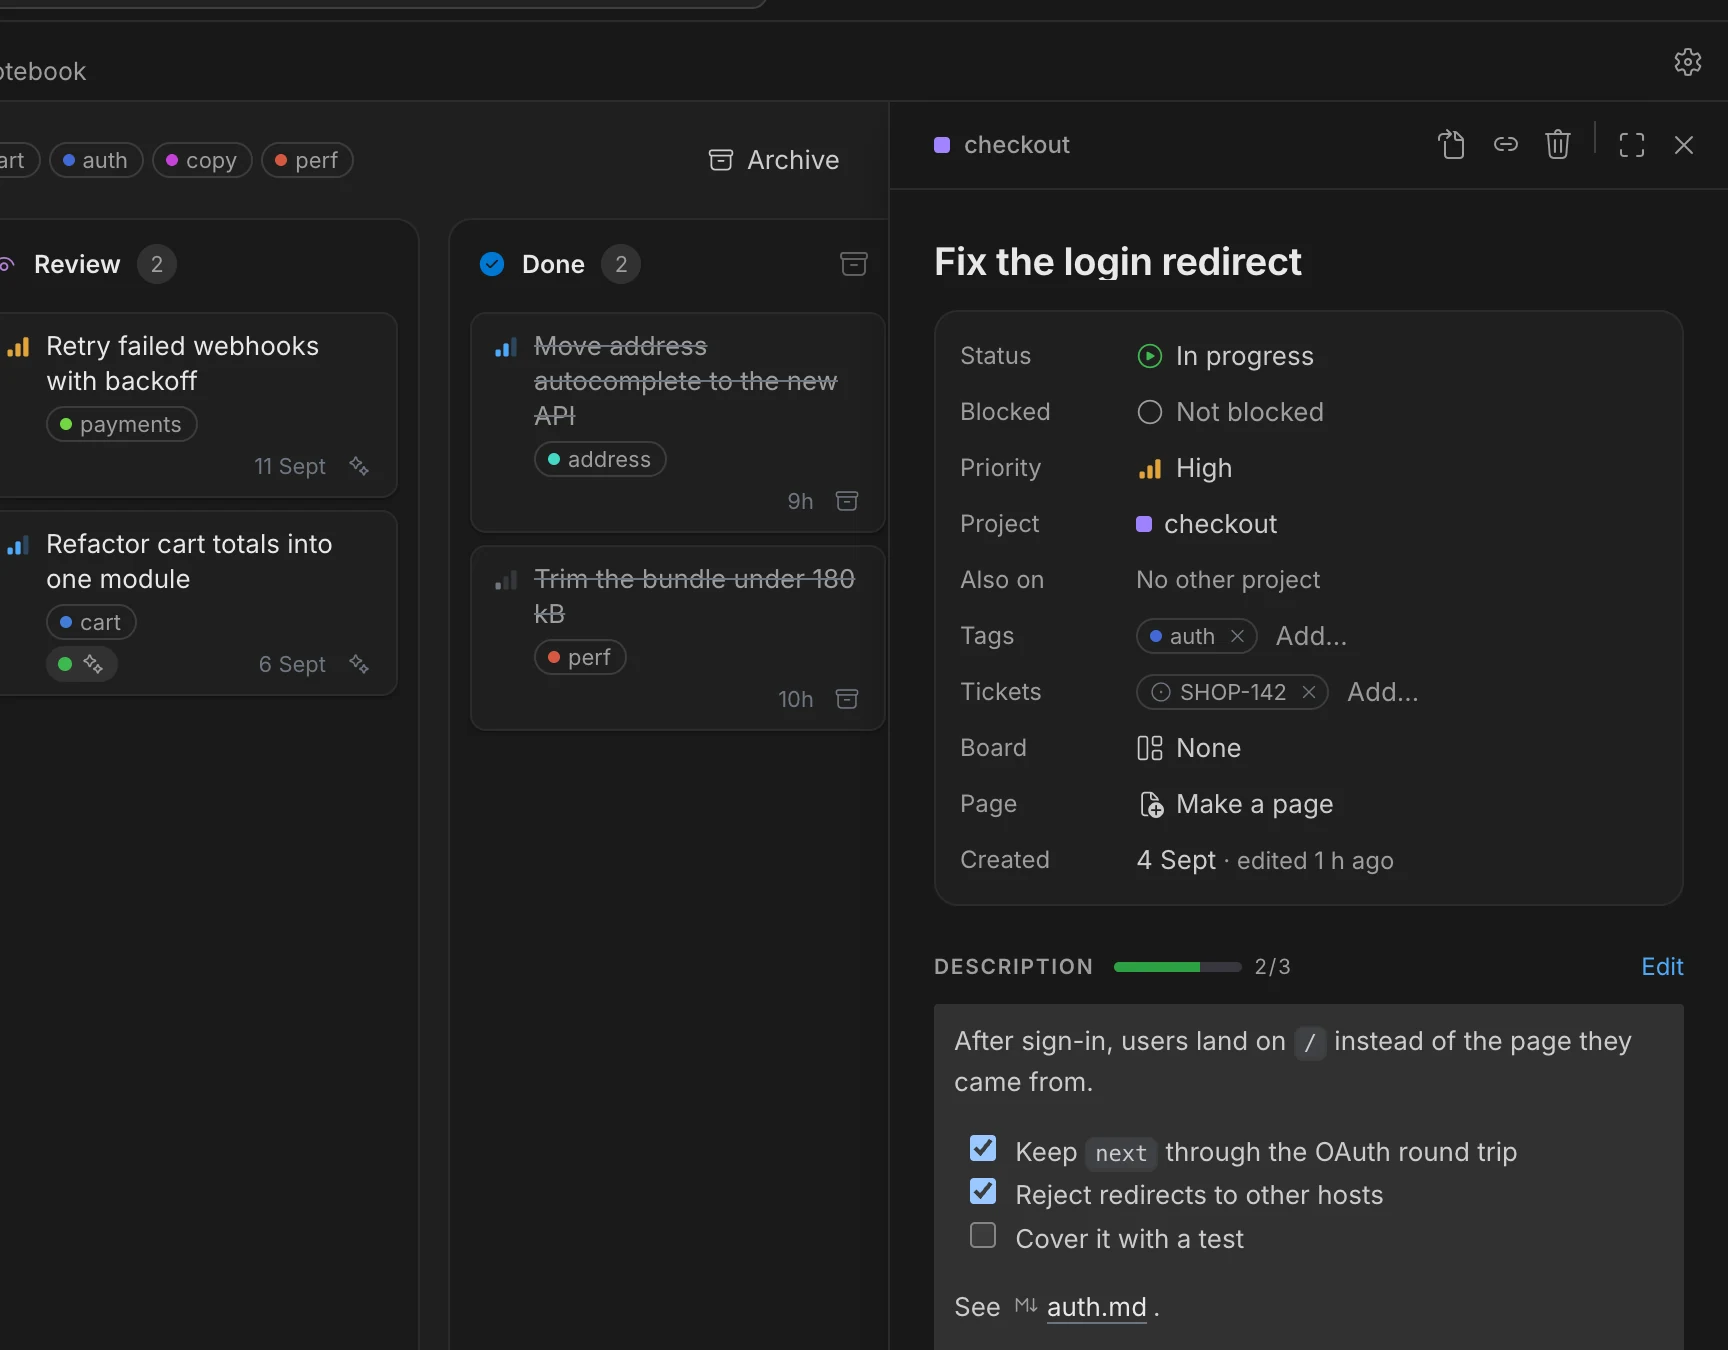The width and height of the screenshot is (1728, 1350).
Task: Close the task detail panel
Action: pyautogui.click(x=1684, y=145)
